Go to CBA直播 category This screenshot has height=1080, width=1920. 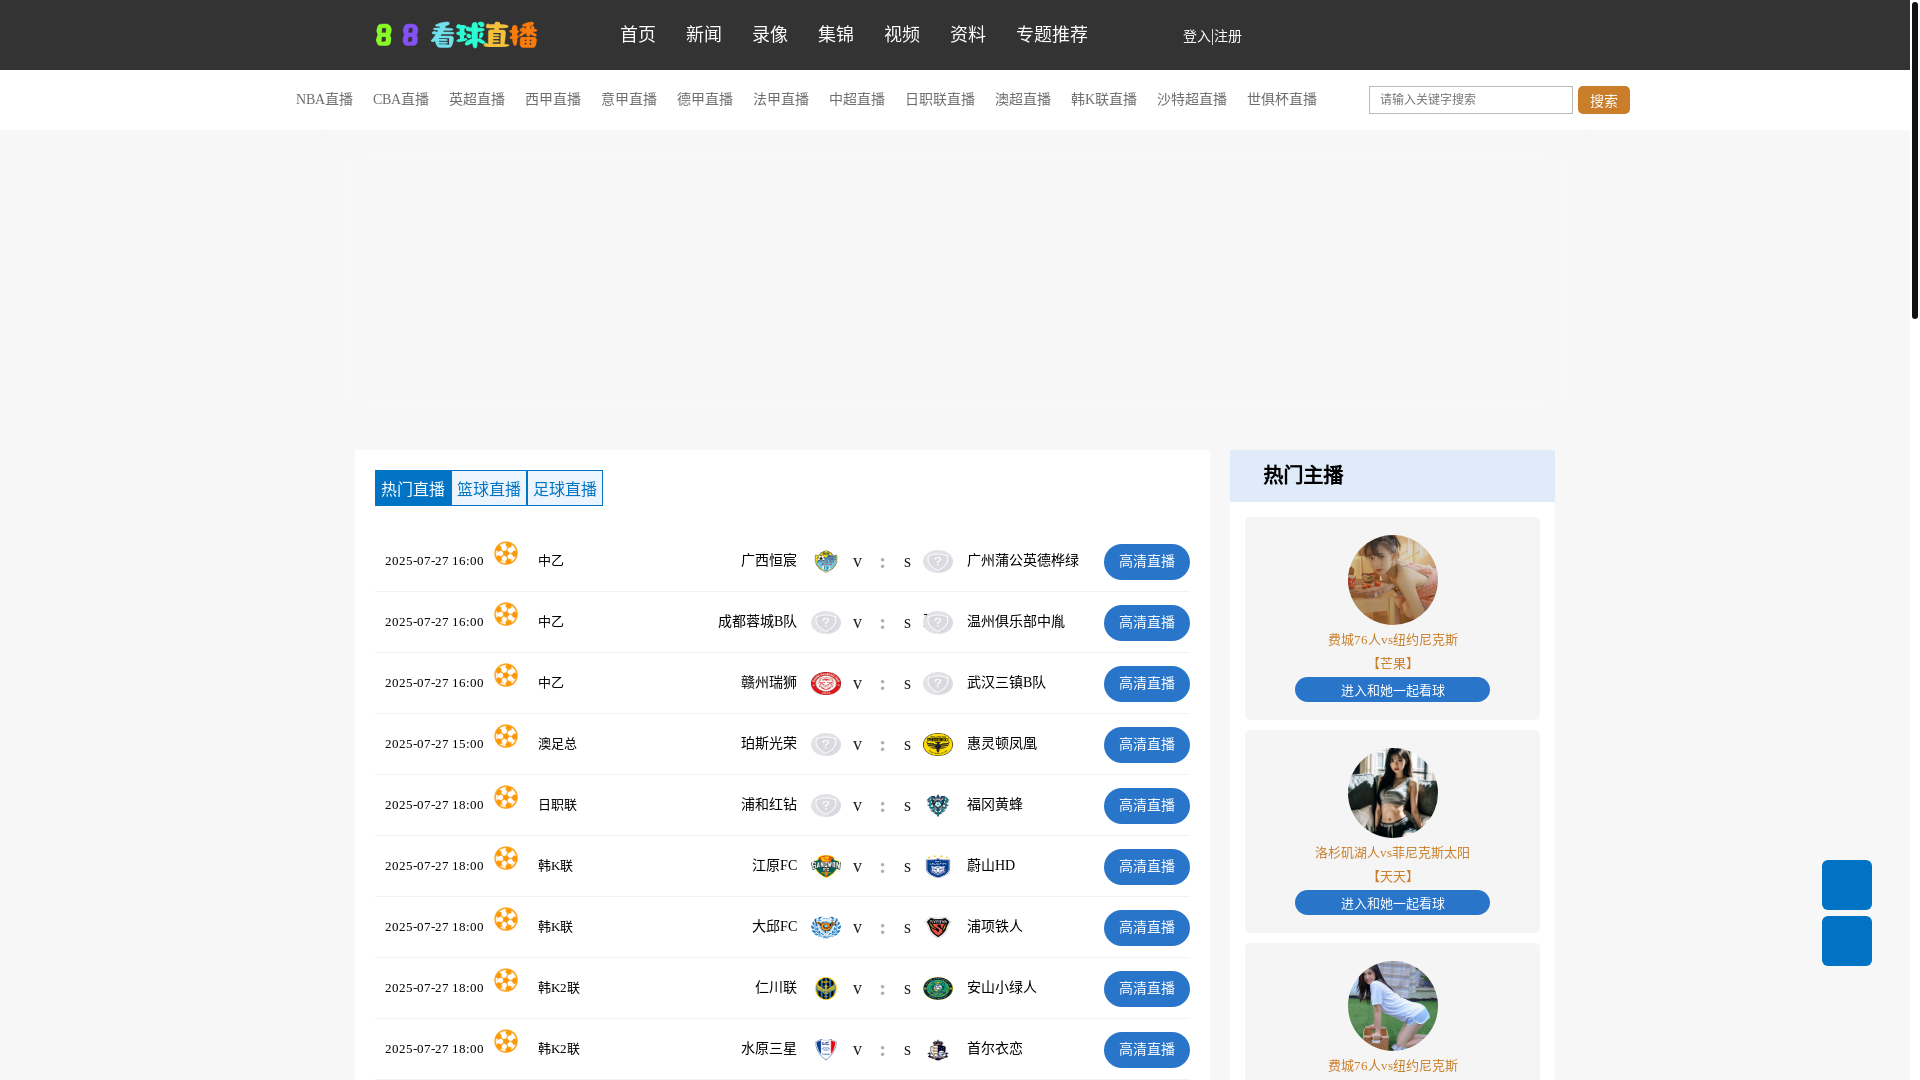pos(401,99)
